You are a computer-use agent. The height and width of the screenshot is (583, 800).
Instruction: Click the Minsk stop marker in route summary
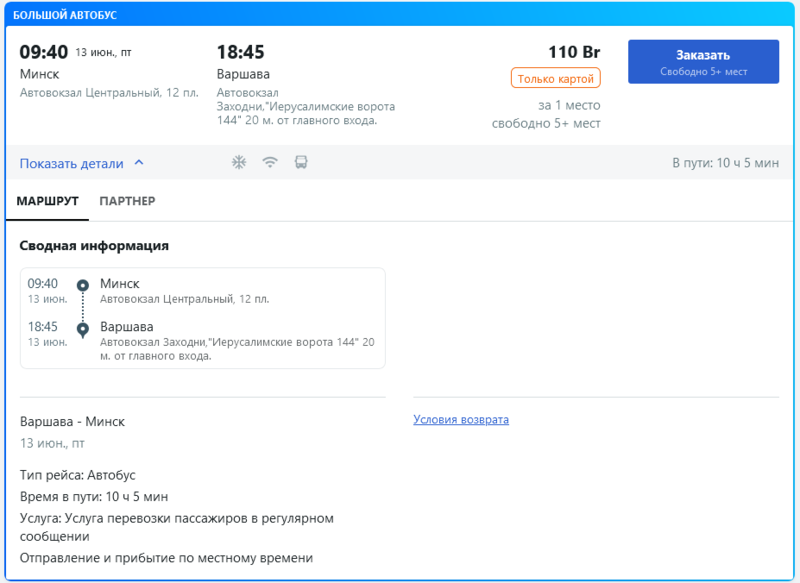tap(83, 286)
